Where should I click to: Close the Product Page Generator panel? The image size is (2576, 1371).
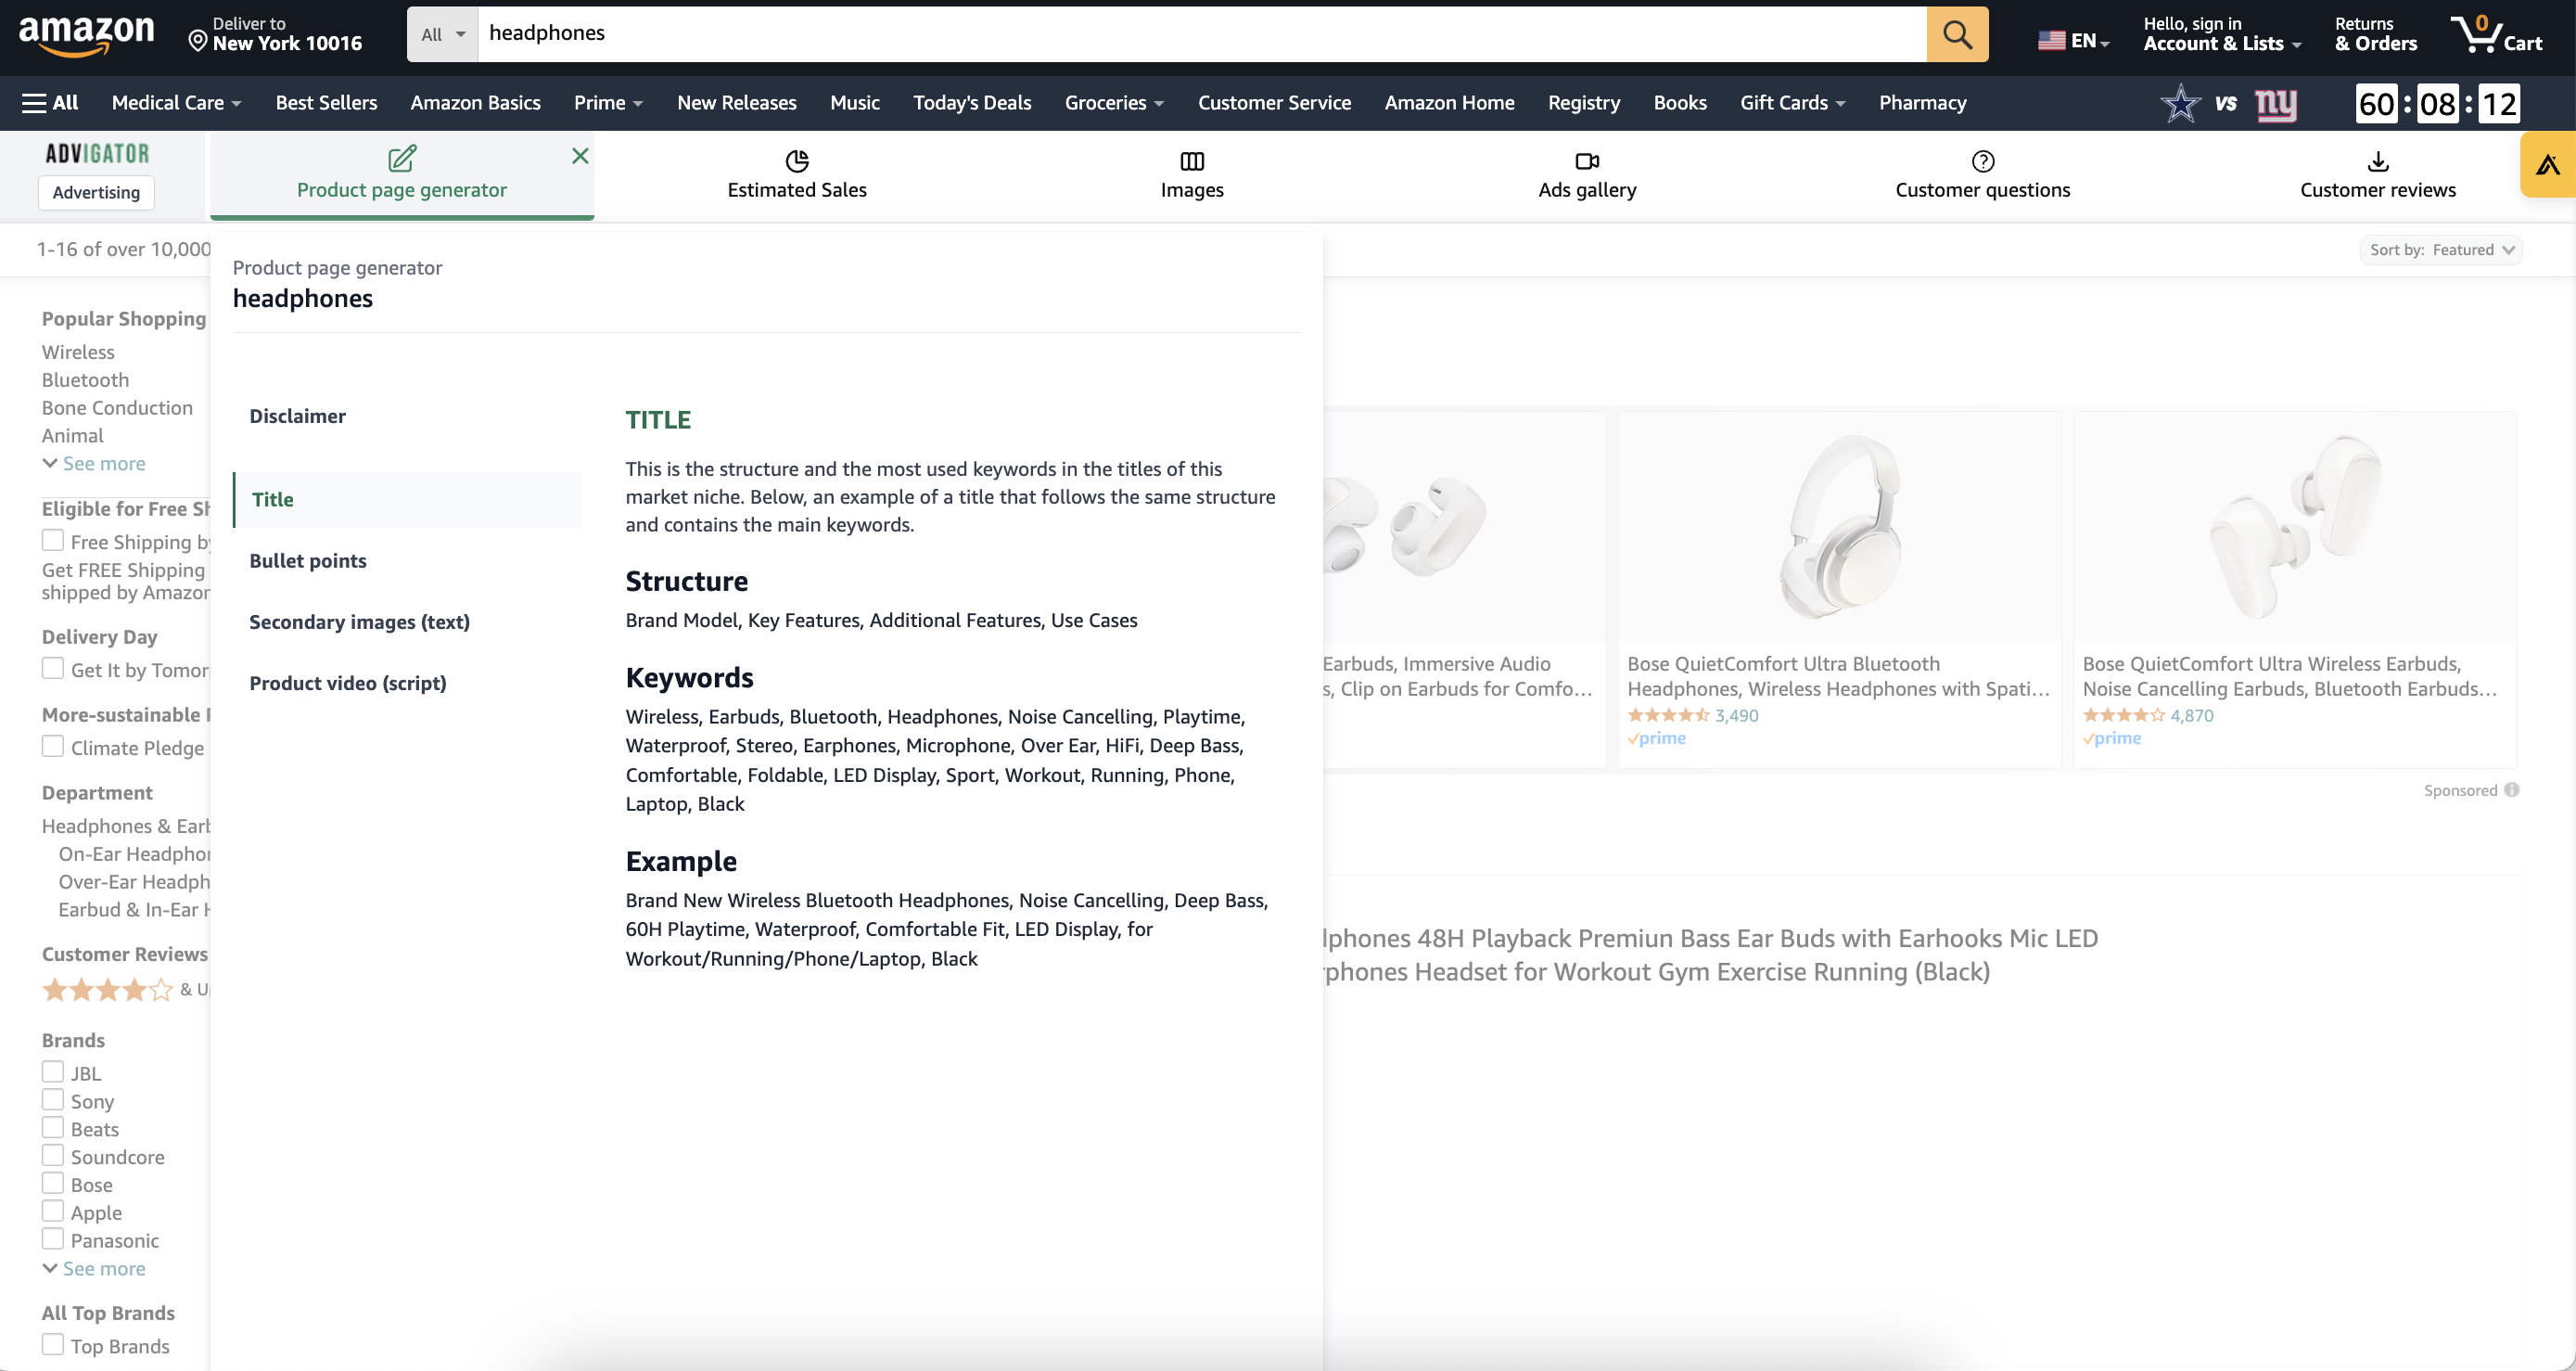click(x=581, y=155)
